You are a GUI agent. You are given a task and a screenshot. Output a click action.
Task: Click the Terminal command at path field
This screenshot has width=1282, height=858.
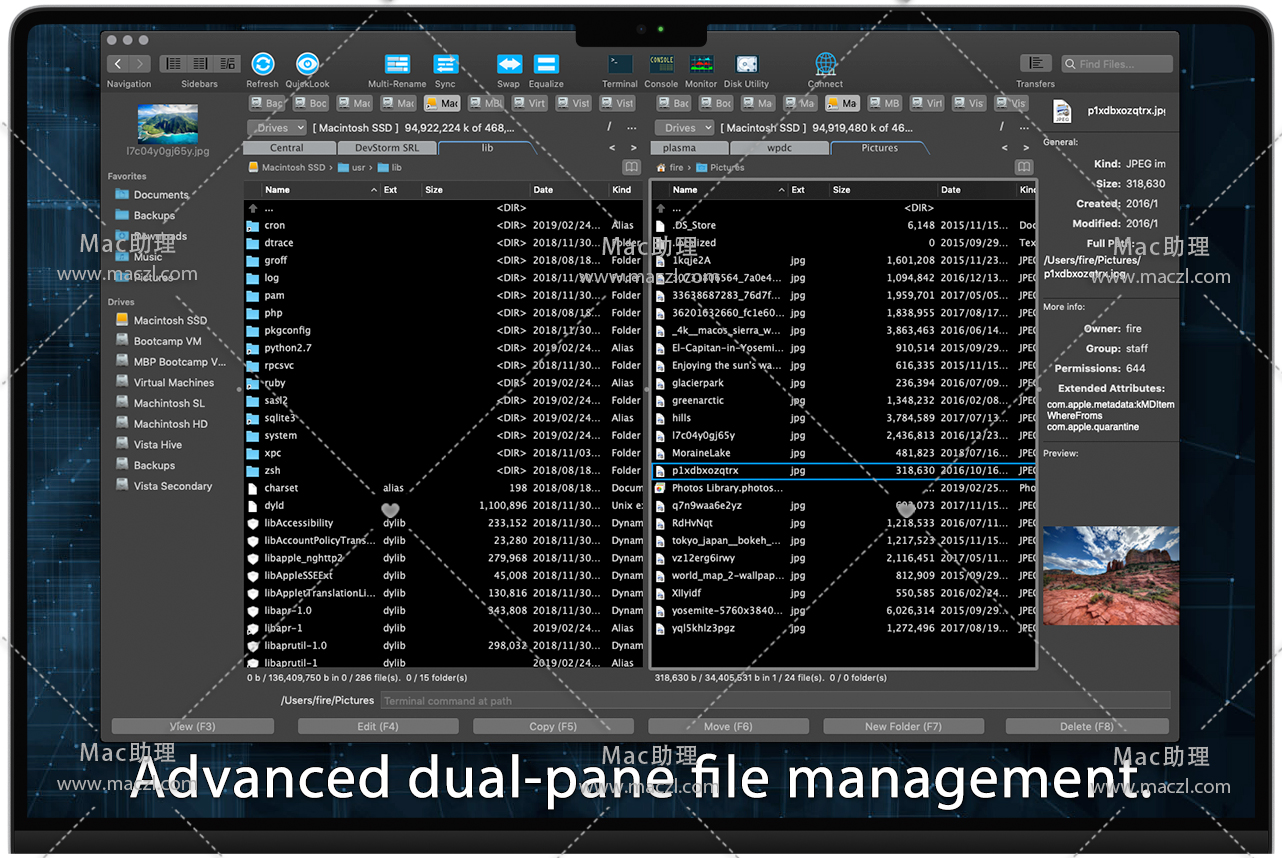coord(774,701)
